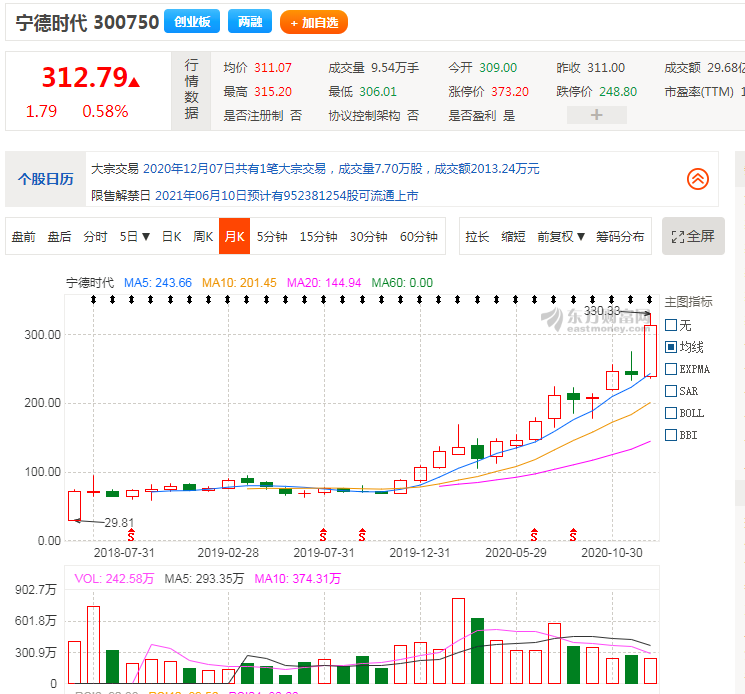
Task: Select the 月K chart tab
Action: tap(234, 236)
